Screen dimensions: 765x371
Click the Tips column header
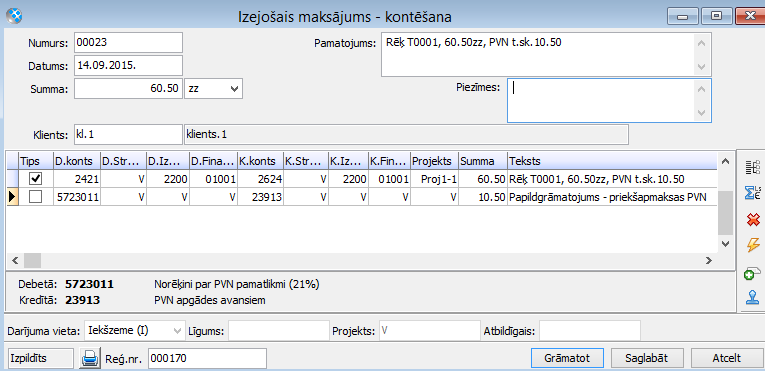(x=36, y=161)
